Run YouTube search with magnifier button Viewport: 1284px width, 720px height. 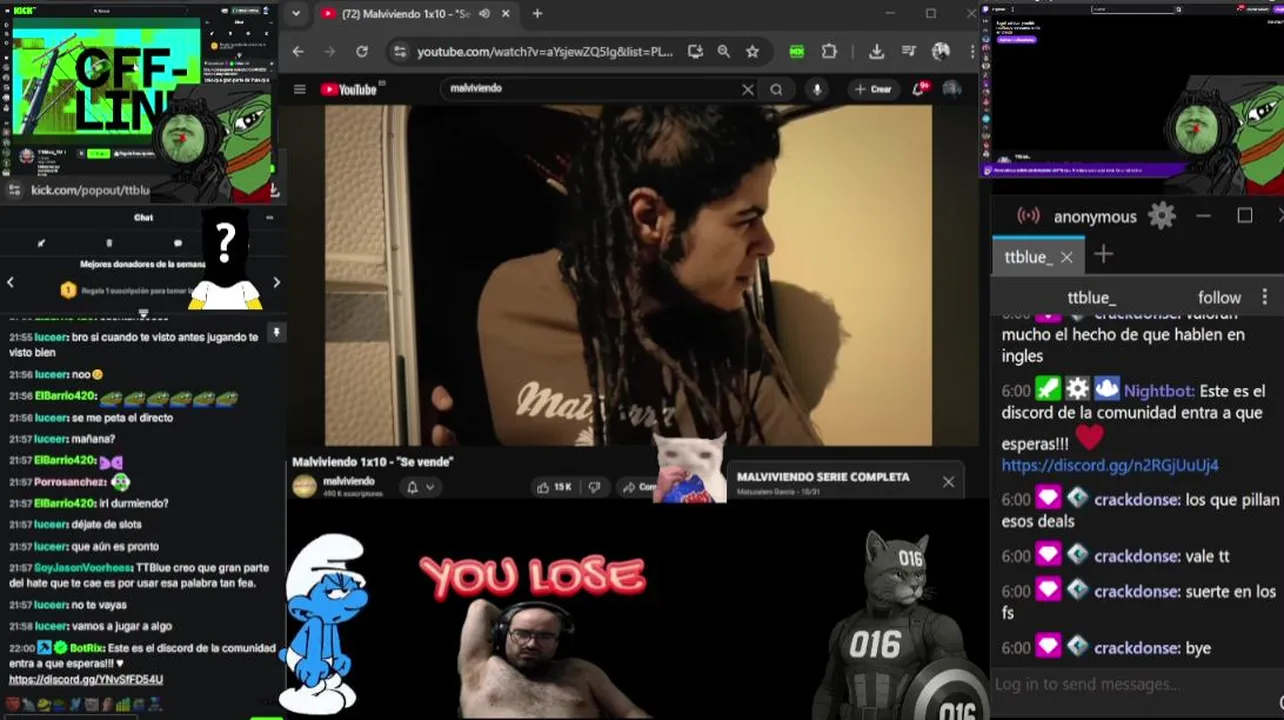[776, 89]
